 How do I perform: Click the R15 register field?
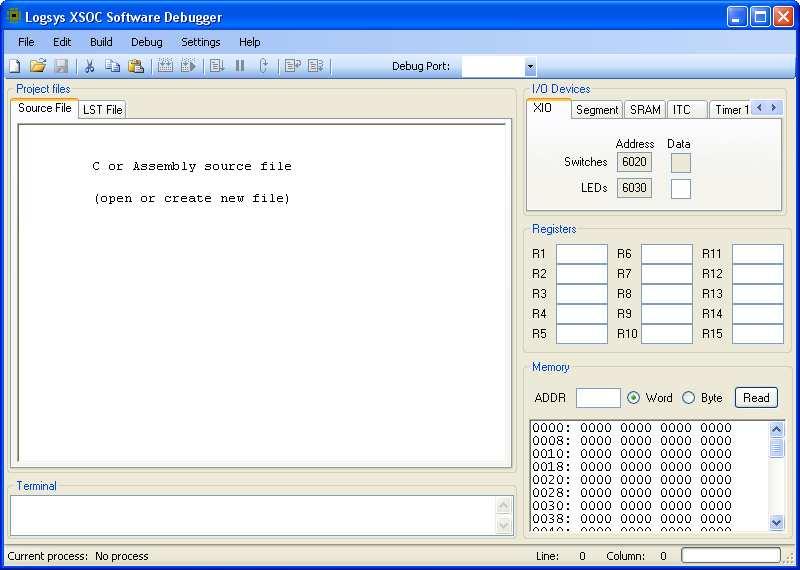click(758, 334)
